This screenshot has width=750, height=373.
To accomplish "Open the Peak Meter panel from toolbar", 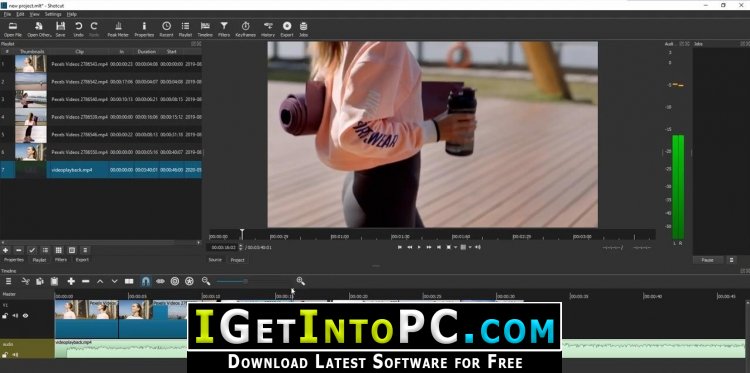I will (118, 29).
